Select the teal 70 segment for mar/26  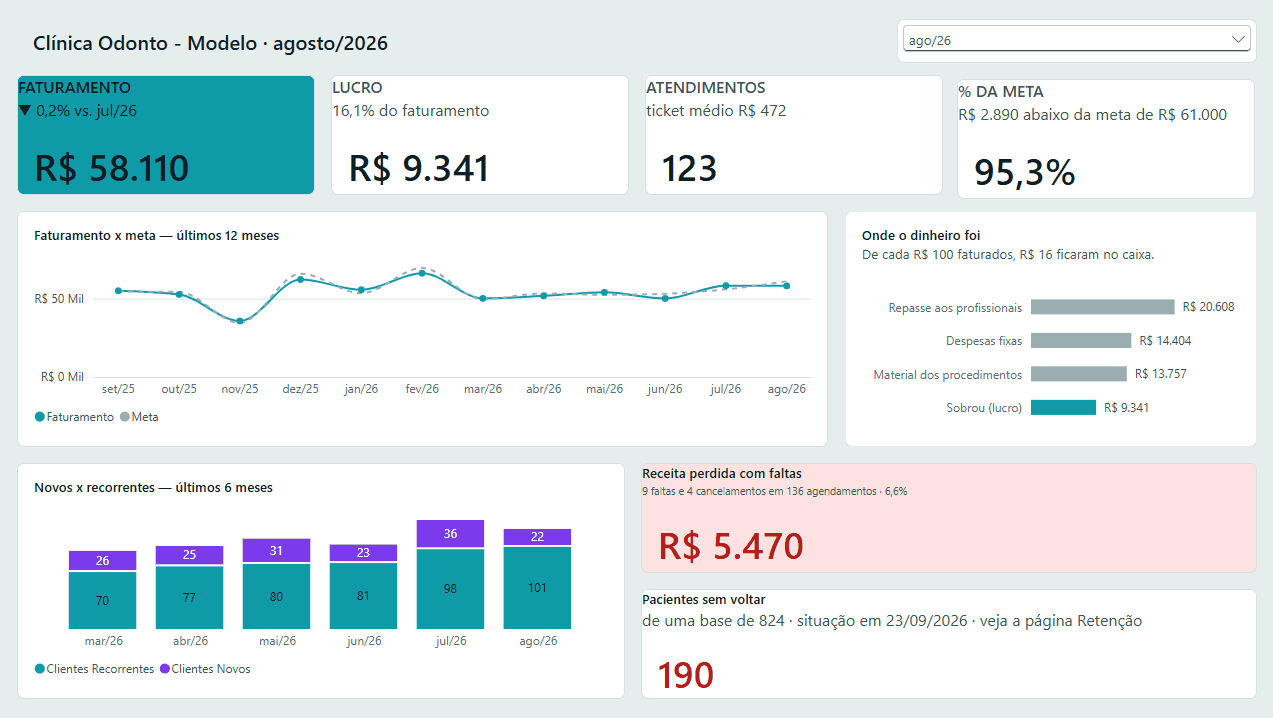102,601
